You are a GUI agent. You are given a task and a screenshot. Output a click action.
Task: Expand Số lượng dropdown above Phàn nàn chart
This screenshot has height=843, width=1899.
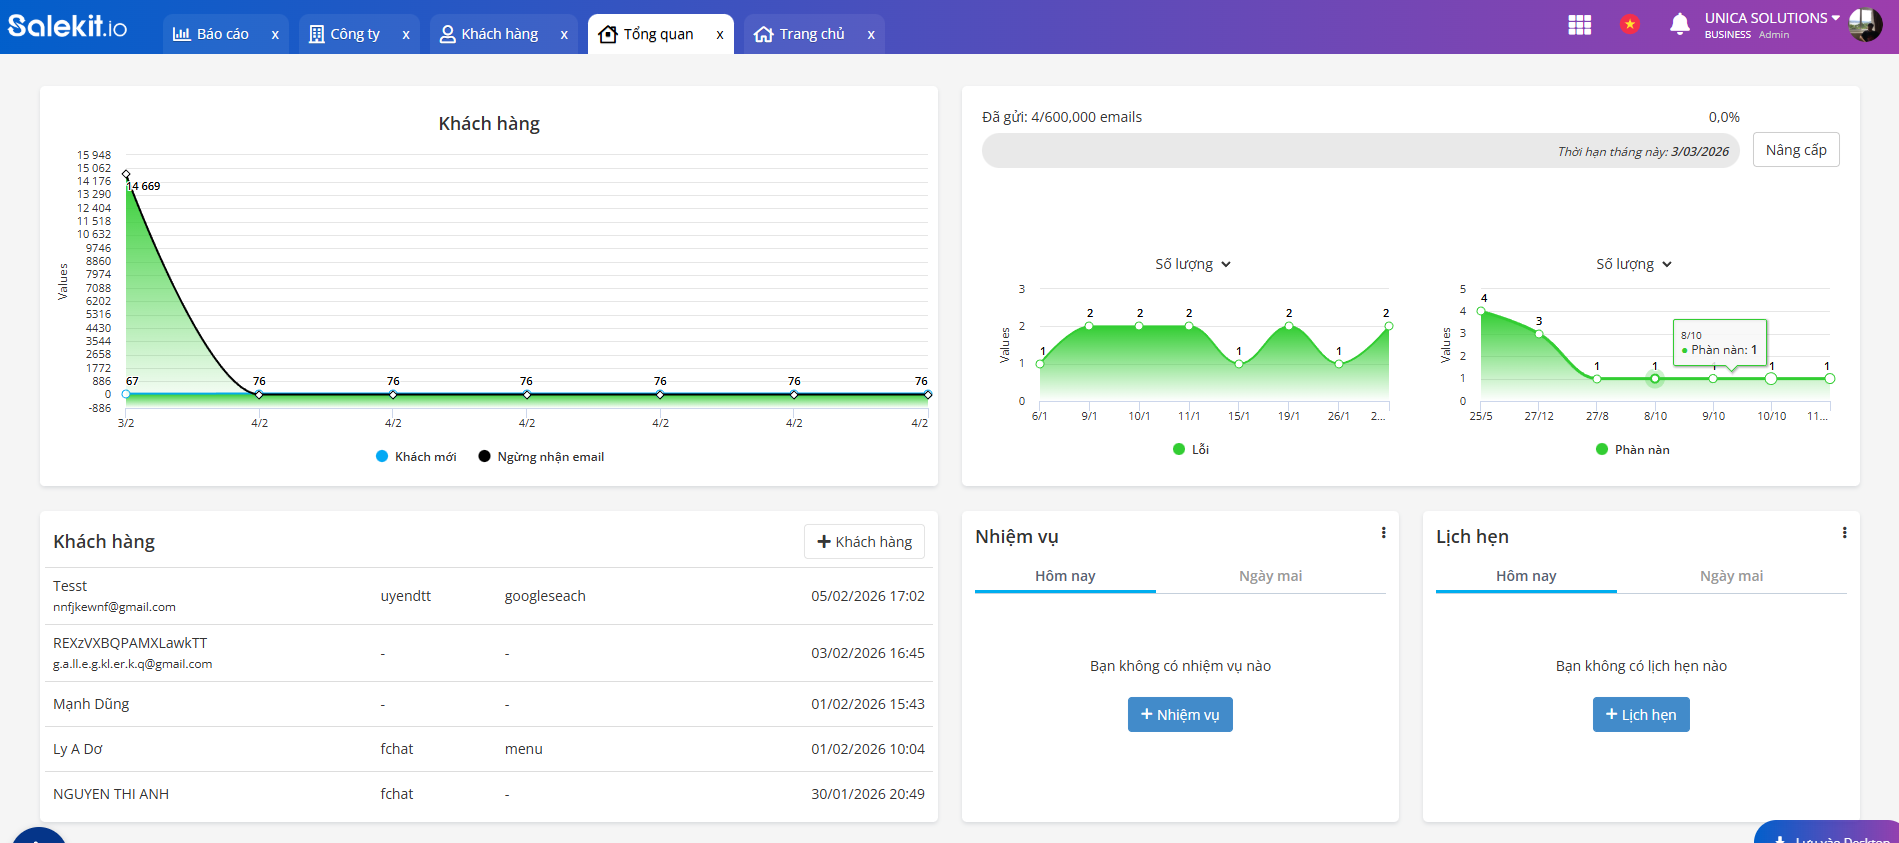point(1634,265)
